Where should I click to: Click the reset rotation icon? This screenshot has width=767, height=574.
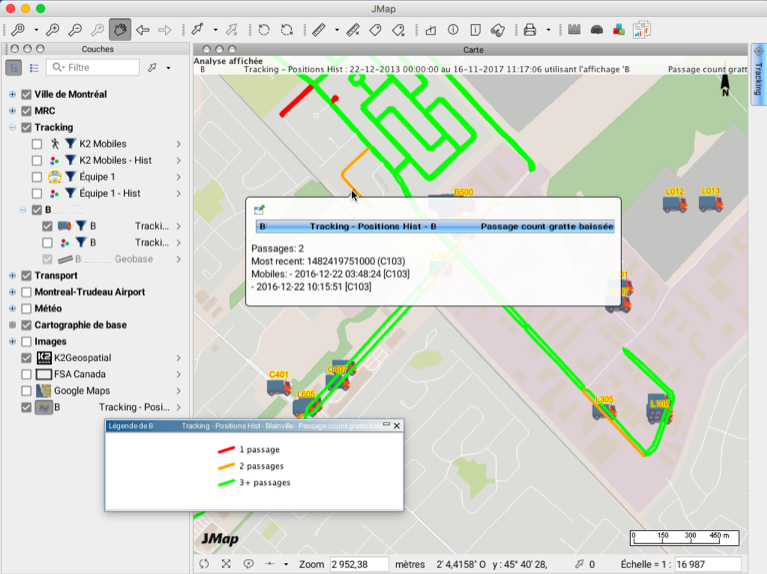click(x=287, y=30)
